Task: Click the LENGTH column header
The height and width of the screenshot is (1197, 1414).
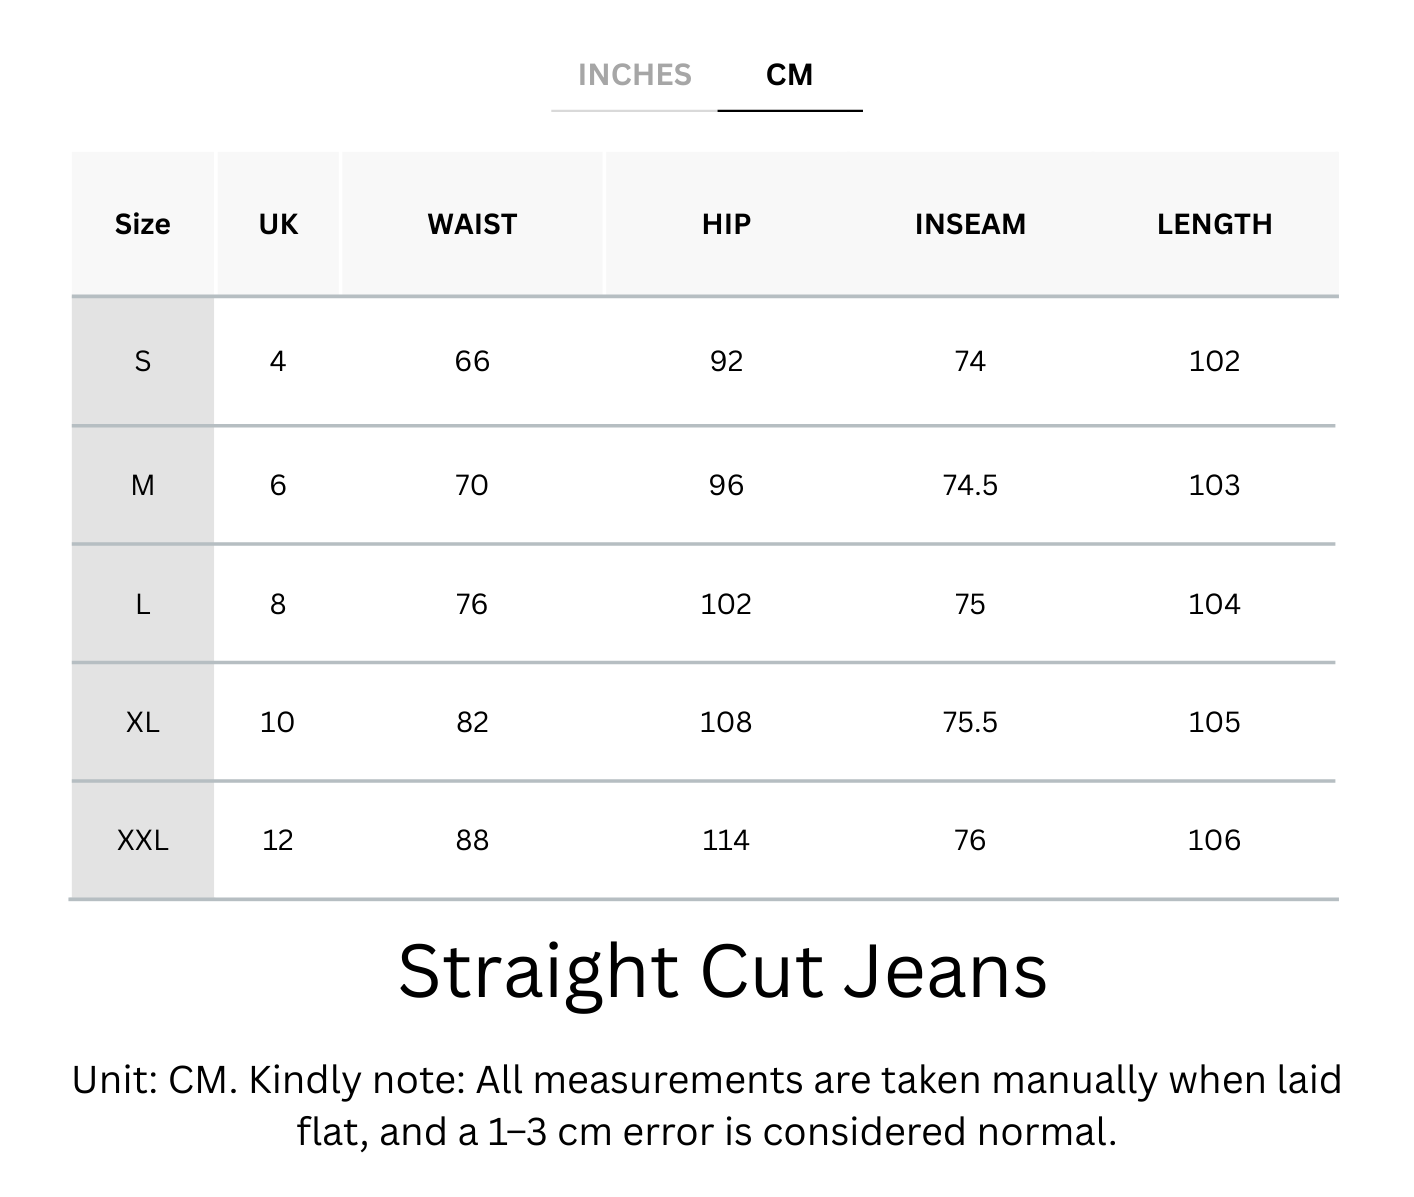Action: 1214,224
